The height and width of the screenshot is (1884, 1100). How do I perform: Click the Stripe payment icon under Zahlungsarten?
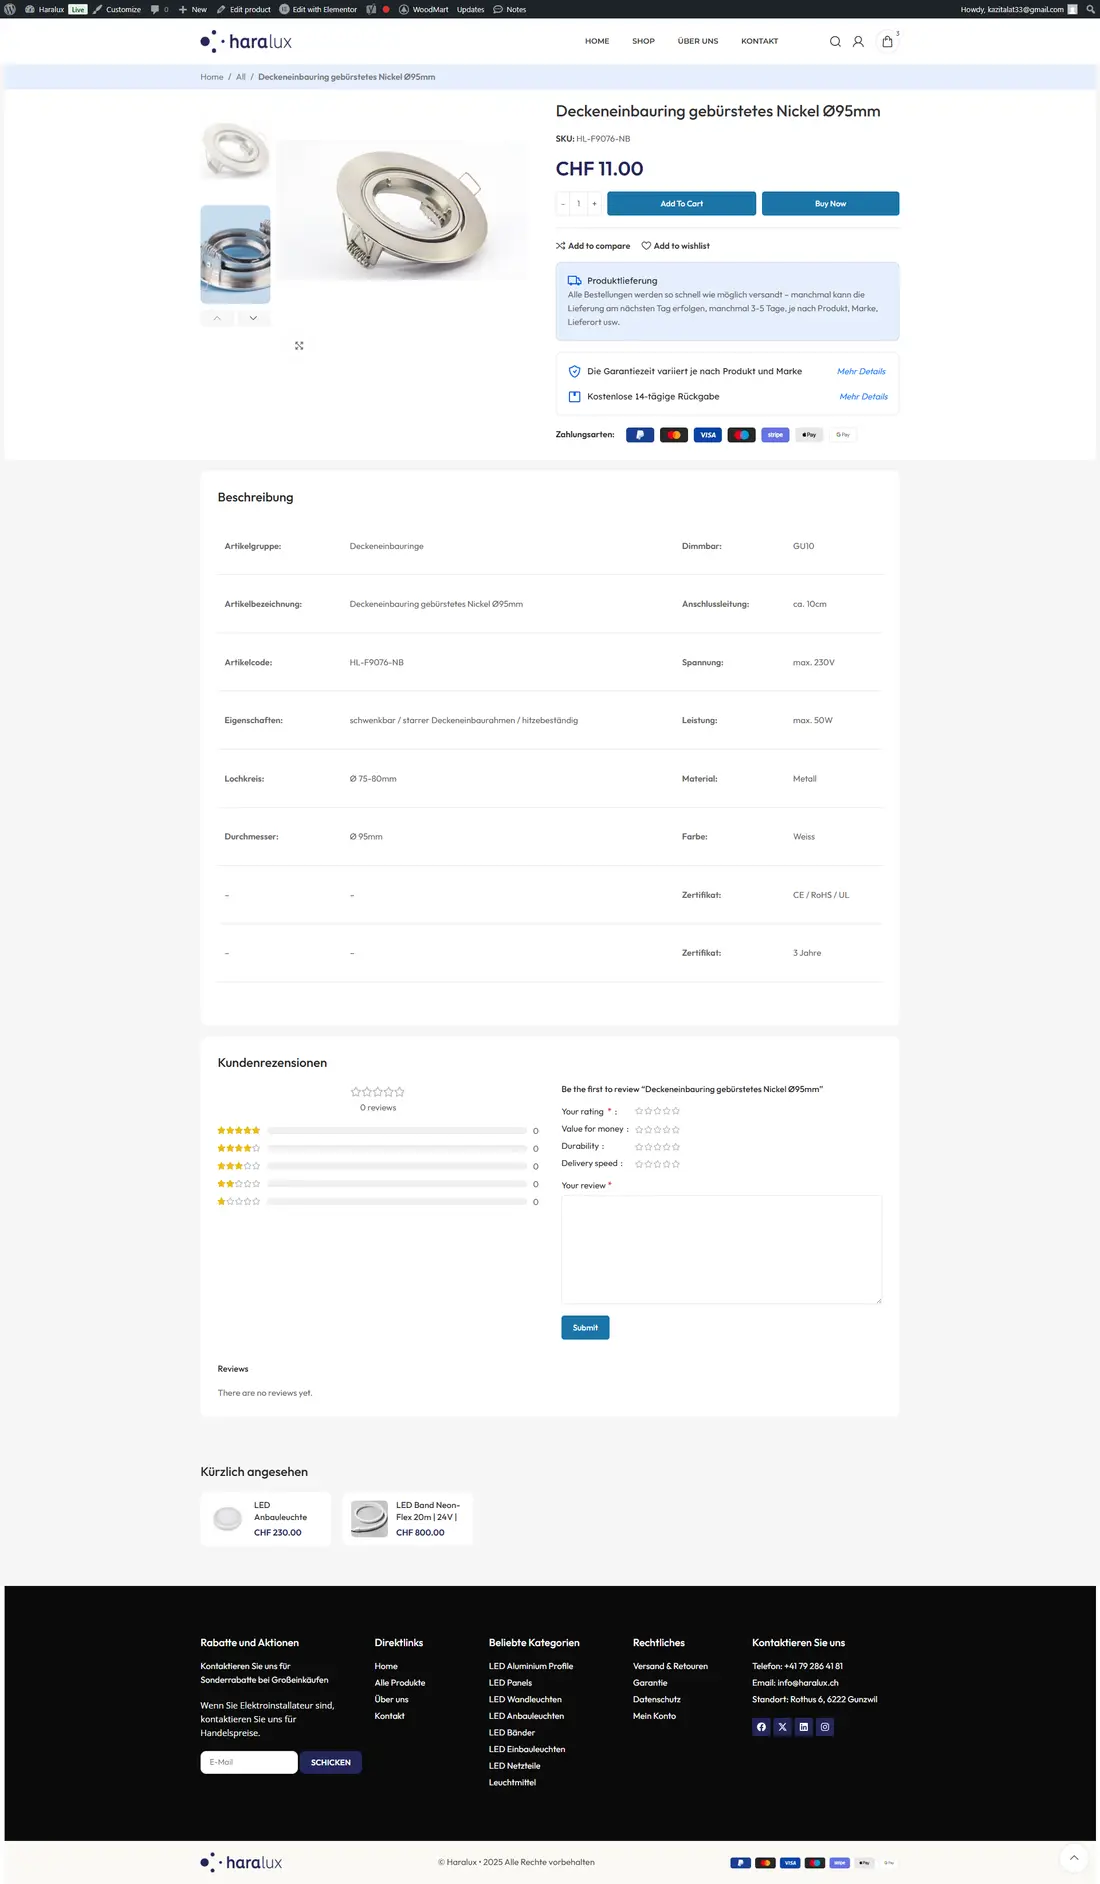point(775,435)
